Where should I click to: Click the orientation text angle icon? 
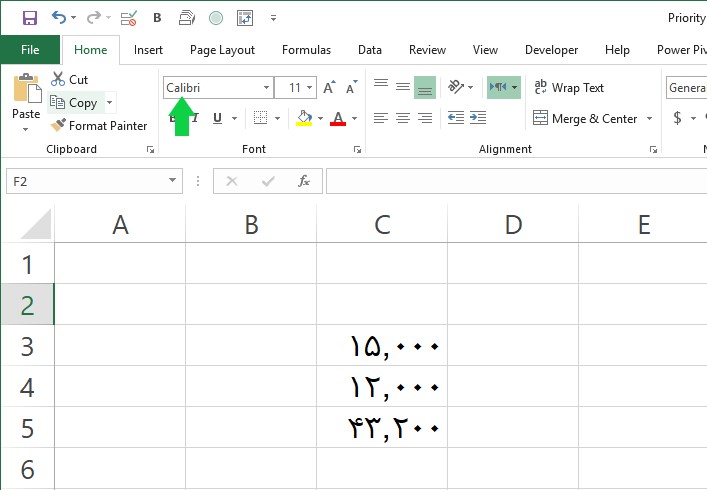point(455,87)
